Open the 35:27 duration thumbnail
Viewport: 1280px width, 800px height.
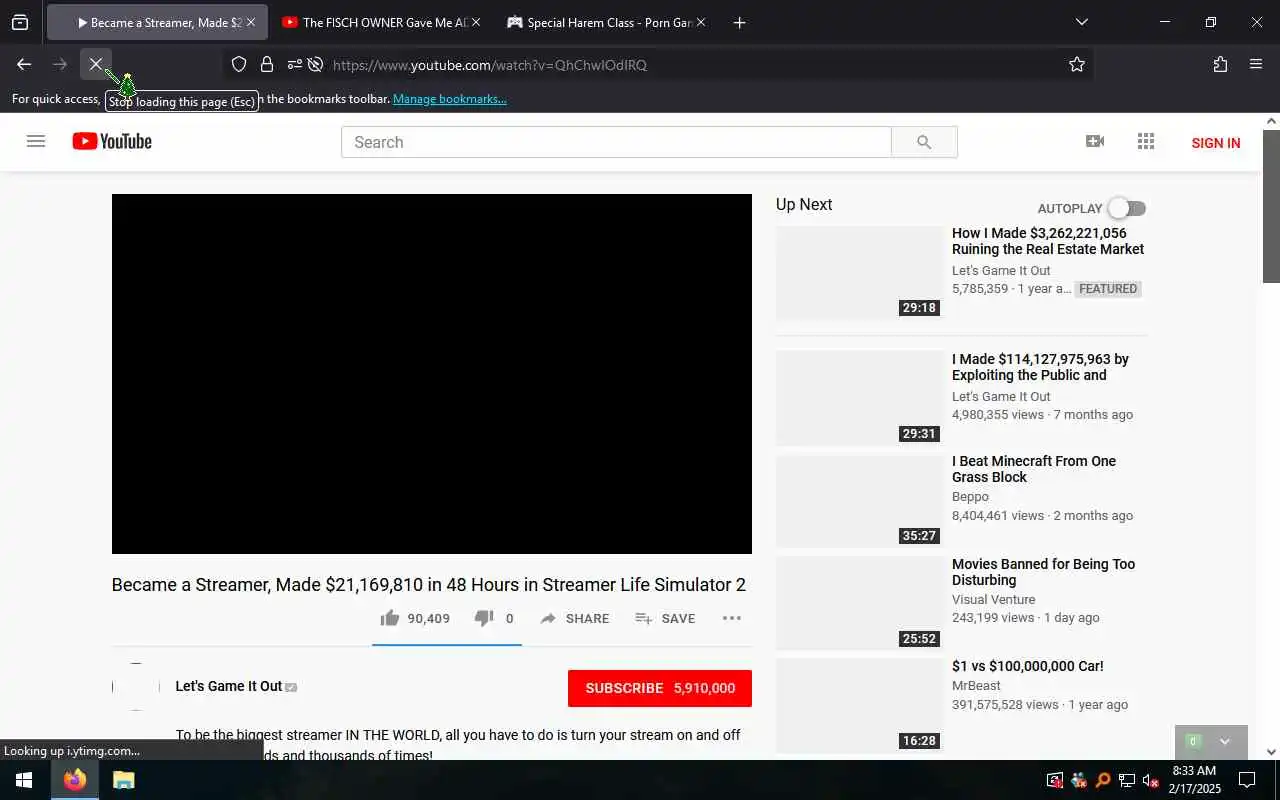859,501
